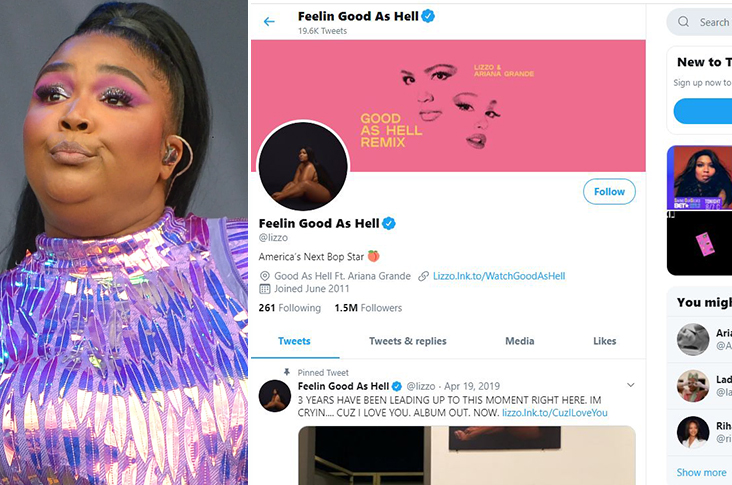Click the Search Twitter field
732x485 pixels.
point(699,21)
